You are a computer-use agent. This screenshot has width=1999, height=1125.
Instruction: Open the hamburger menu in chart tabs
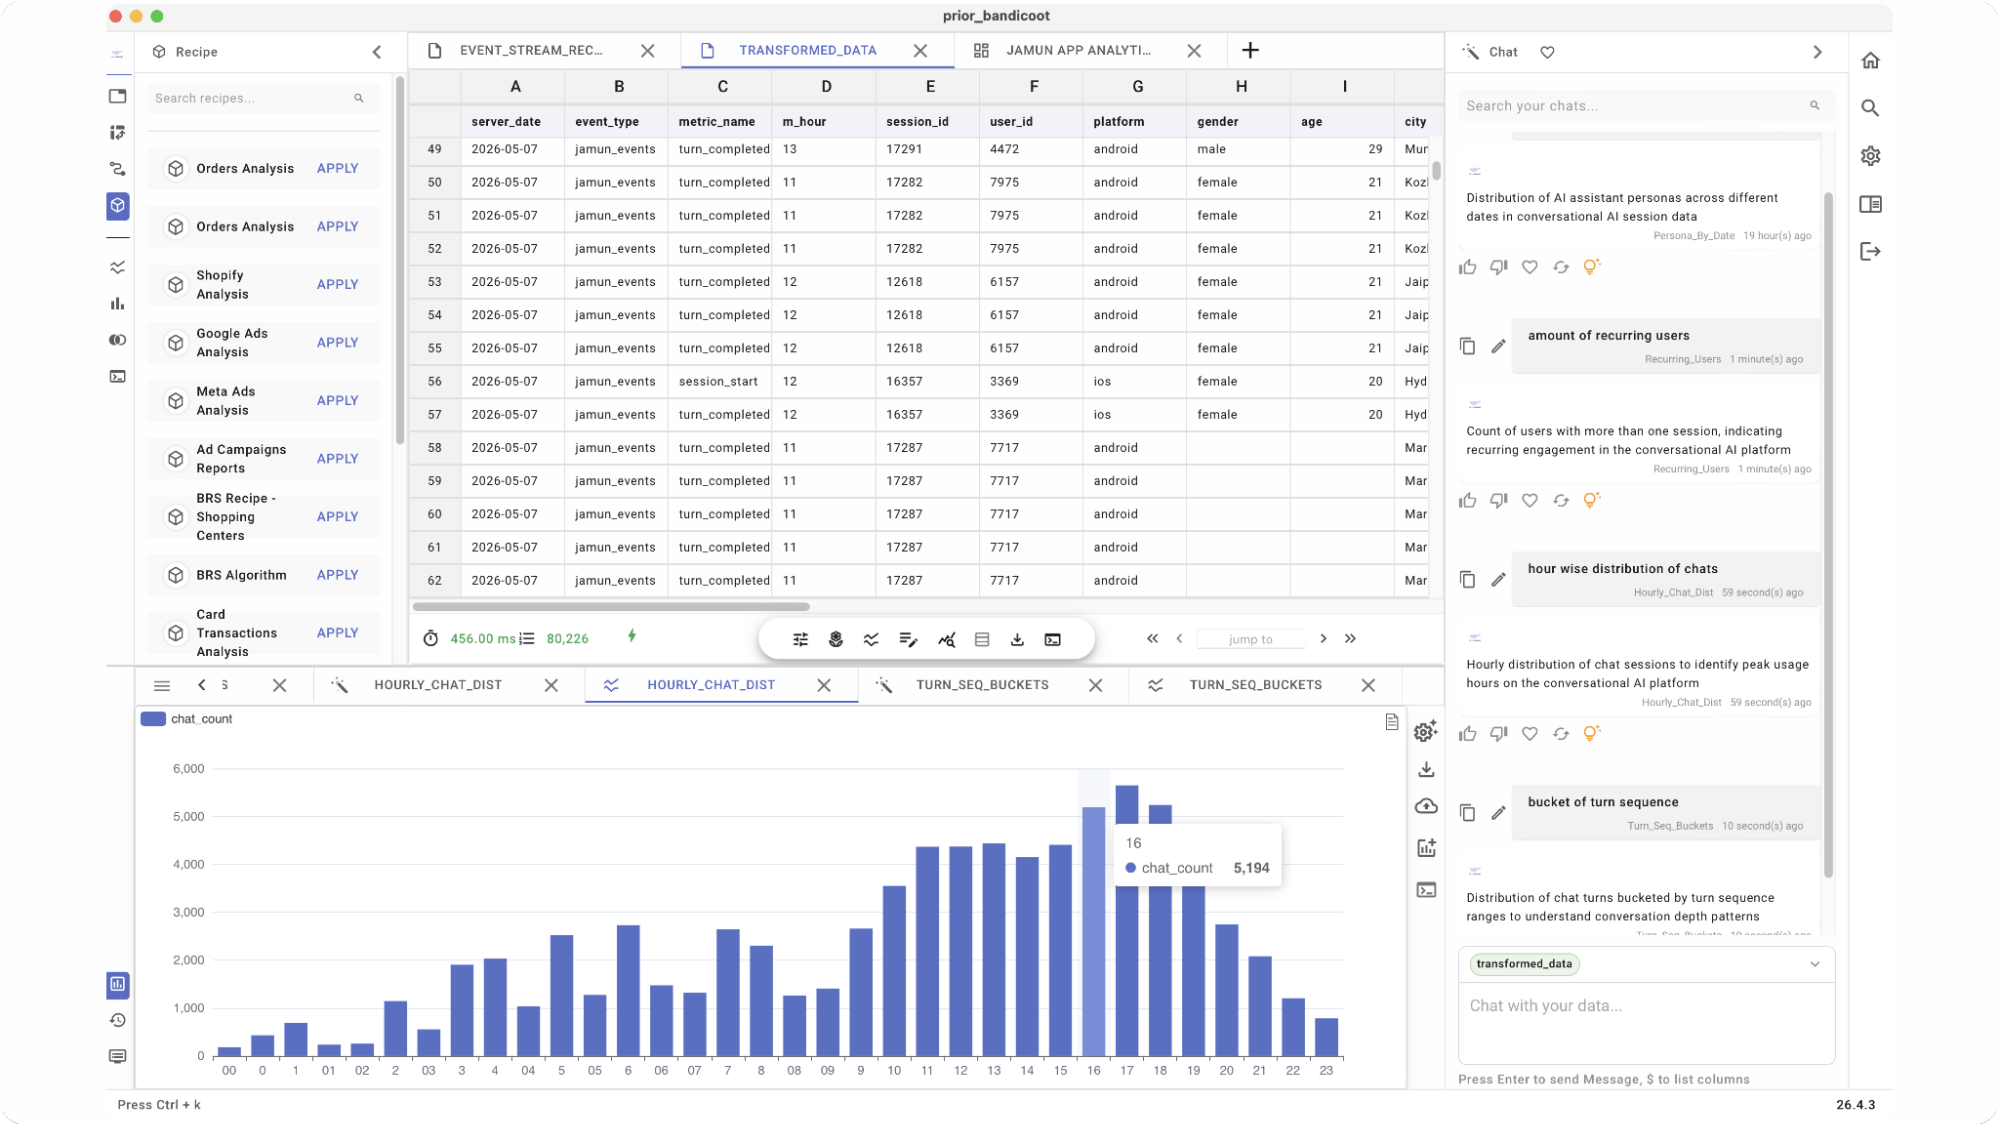tap(162, 685)
